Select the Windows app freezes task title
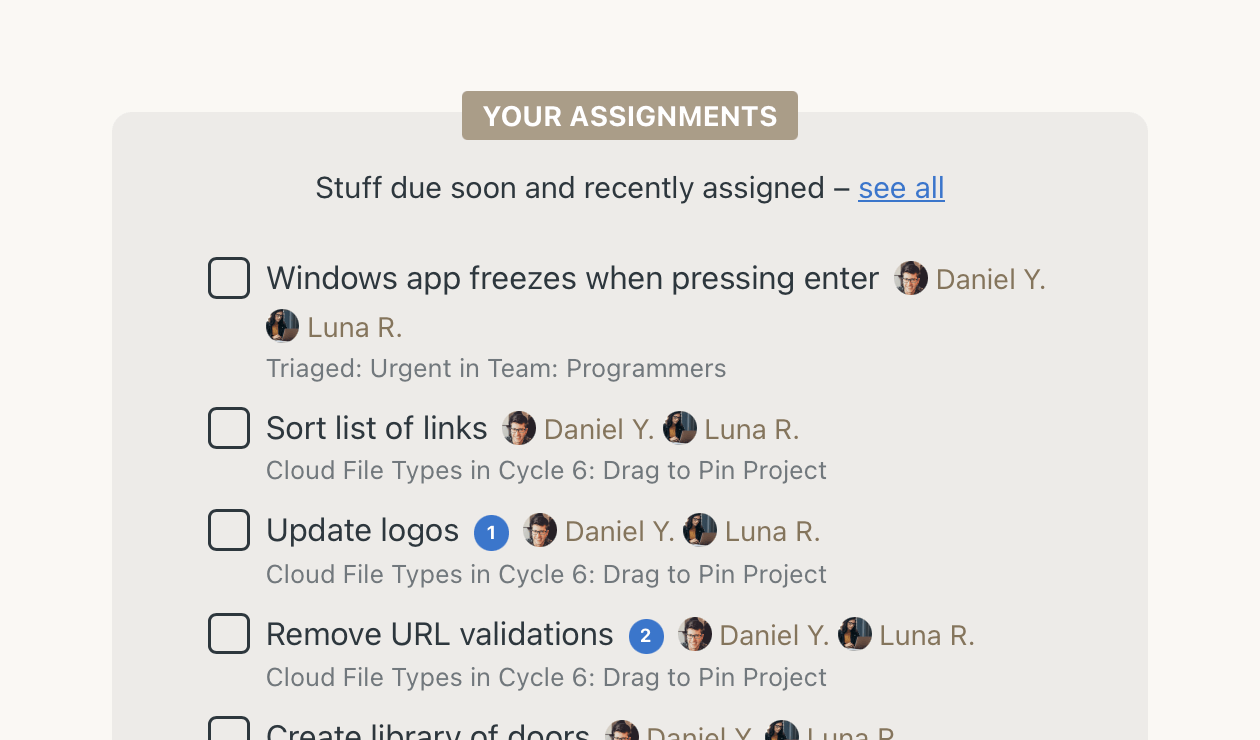The width and height of the screenshot is (1260, 740). tap(571, 278)
